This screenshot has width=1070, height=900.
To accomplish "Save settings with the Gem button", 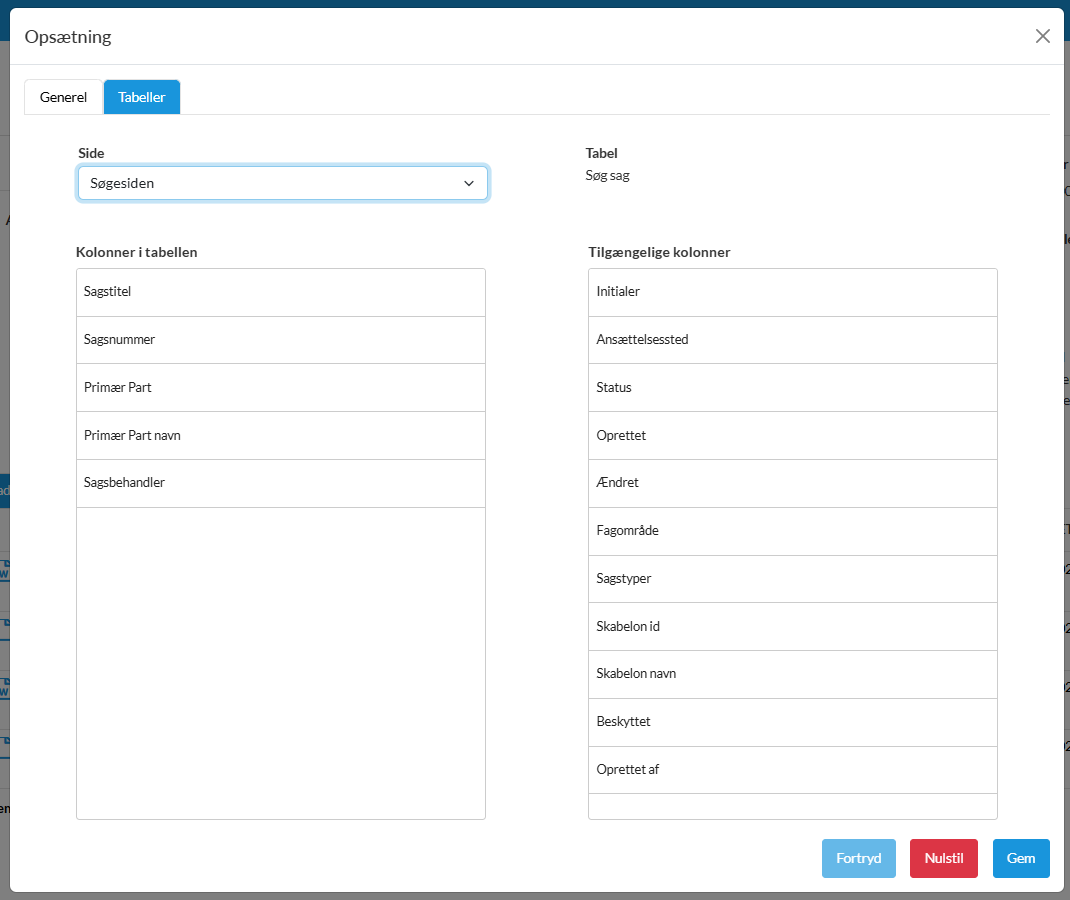I will point(1020,858).
